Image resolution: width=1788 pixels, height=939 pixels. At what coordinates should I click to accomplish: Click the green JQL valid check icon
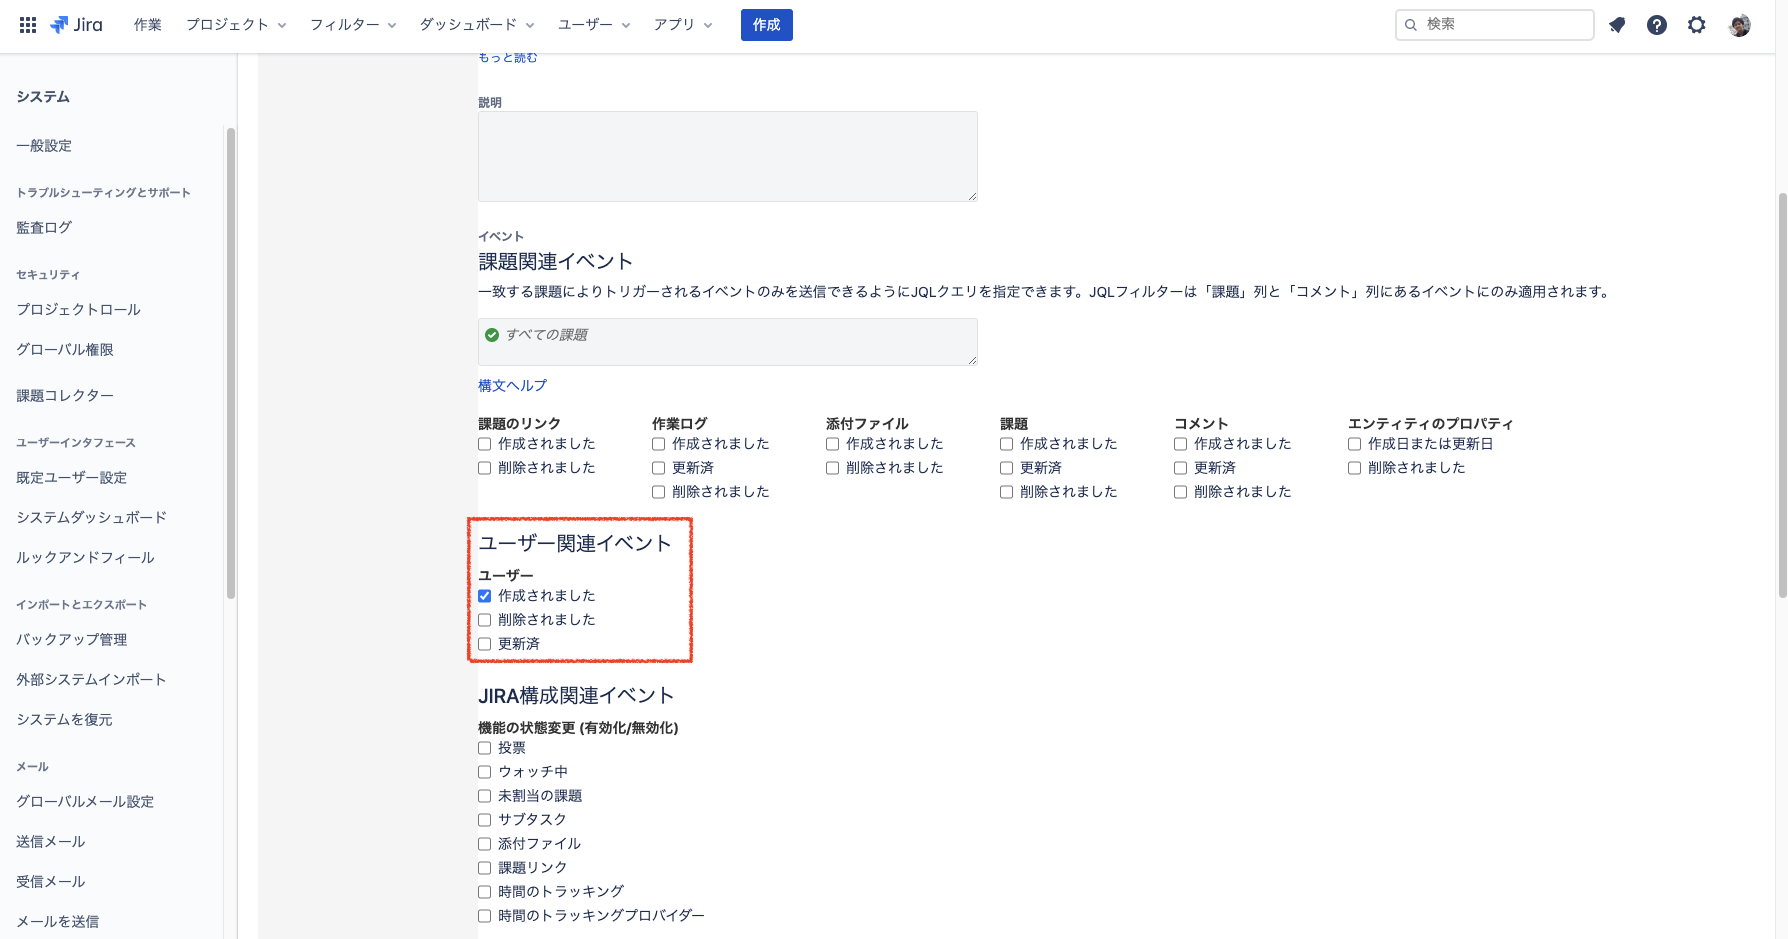(492, 335)
